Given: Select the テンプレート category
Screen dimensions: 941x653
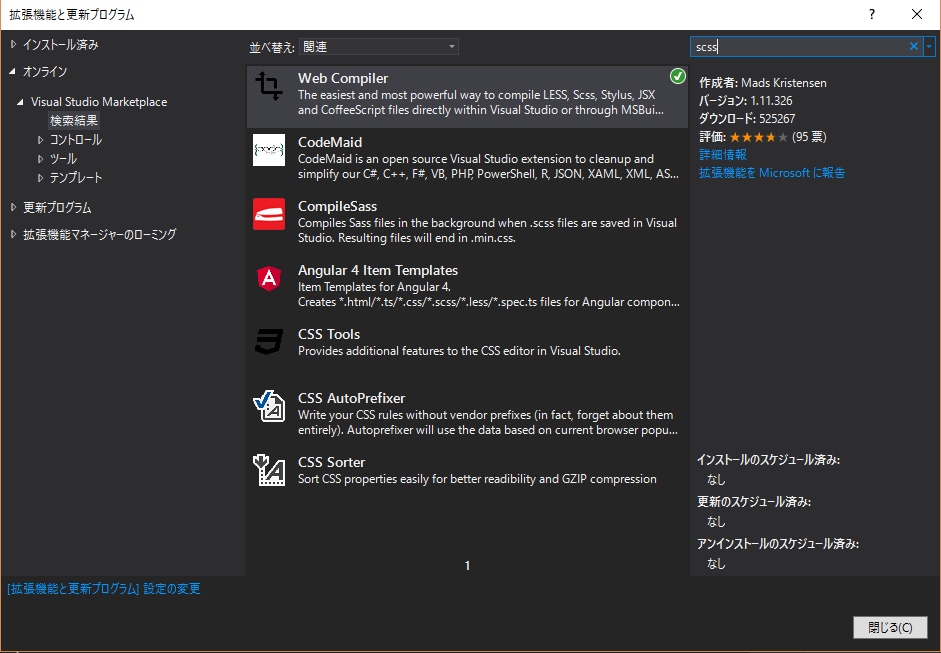Looking at the screenshot, I should pos(76,178).
